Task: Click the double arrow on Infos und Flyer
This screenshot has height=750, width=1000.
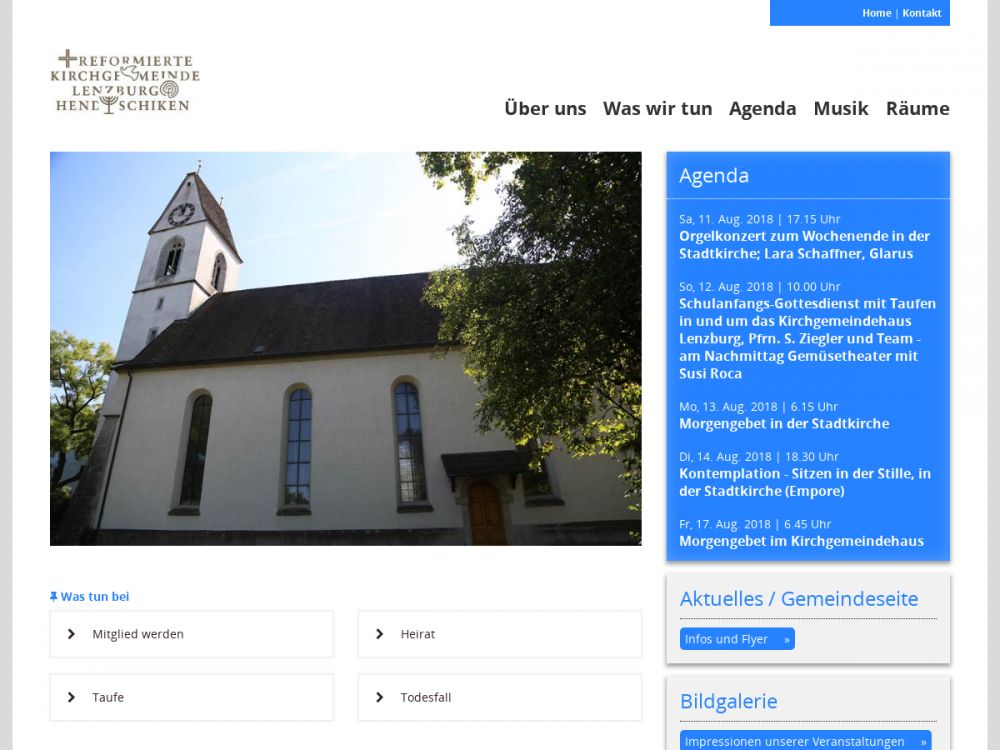Action: click(786, 640)
